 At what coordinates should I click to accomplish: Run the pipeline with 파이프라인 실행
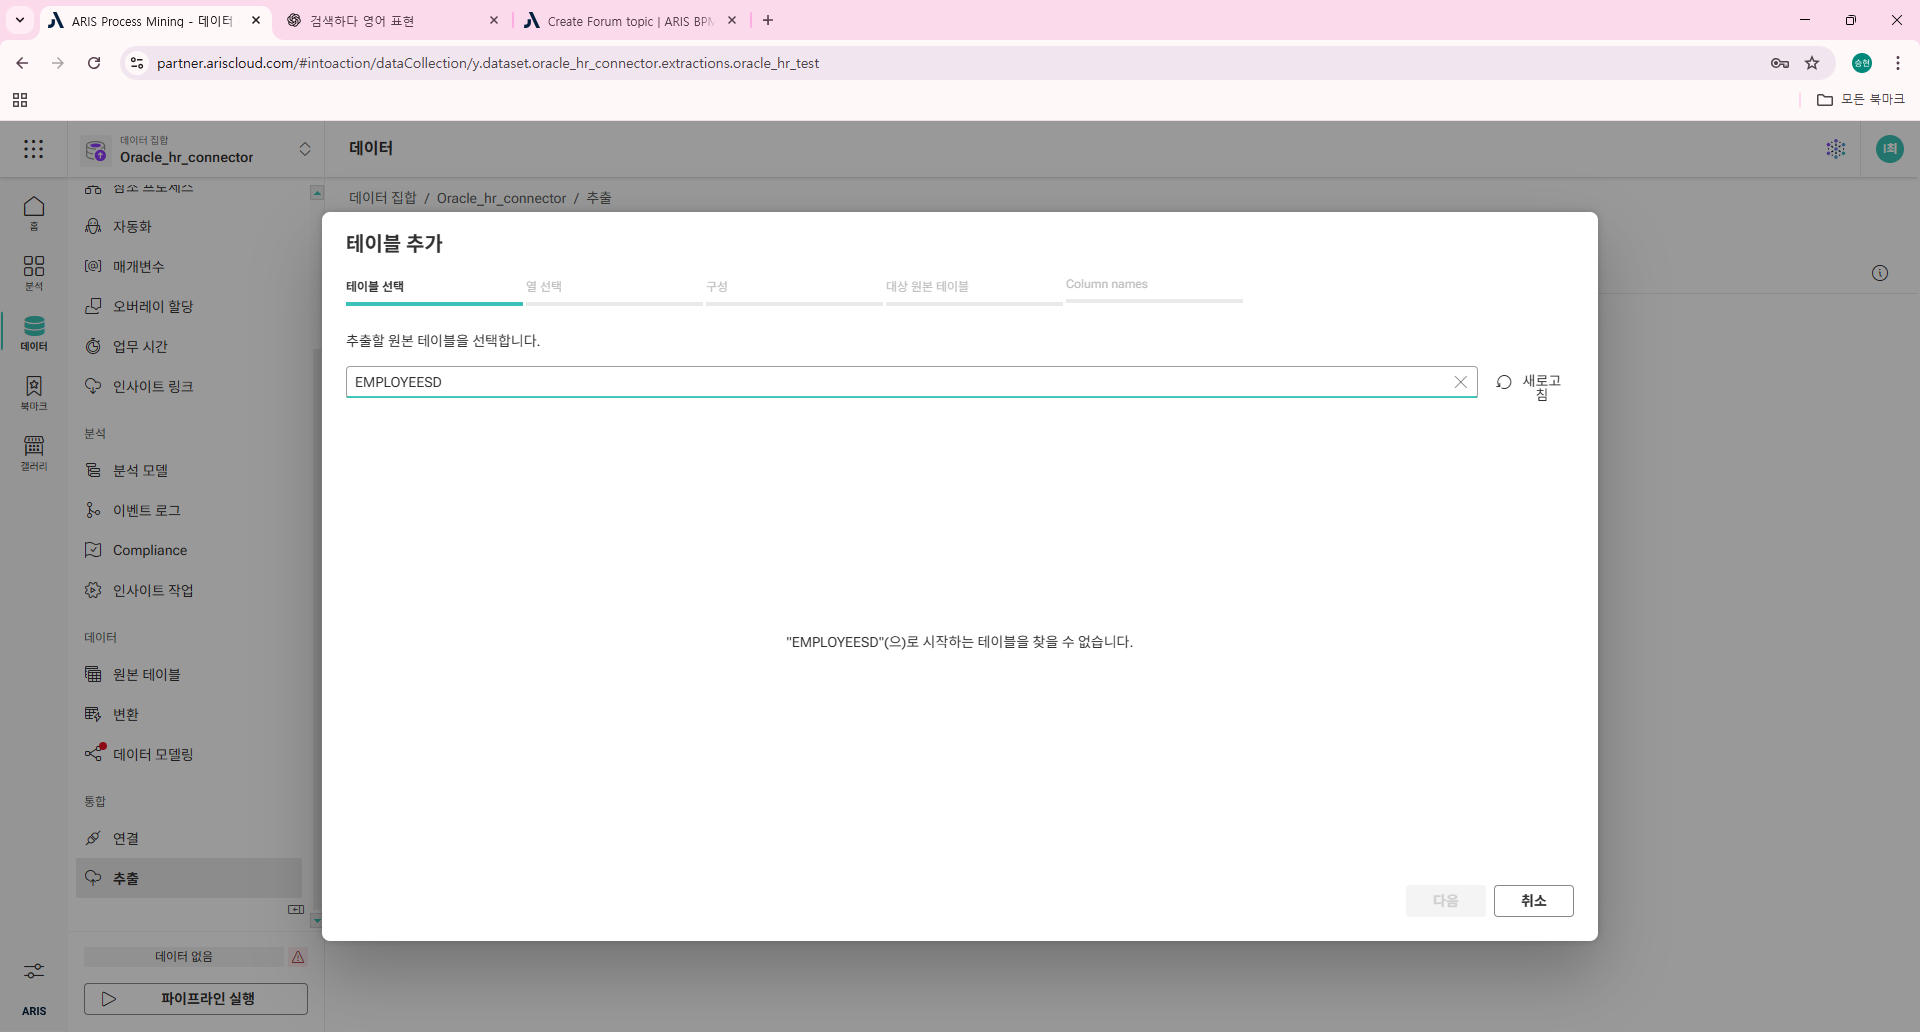click(196, 999)
